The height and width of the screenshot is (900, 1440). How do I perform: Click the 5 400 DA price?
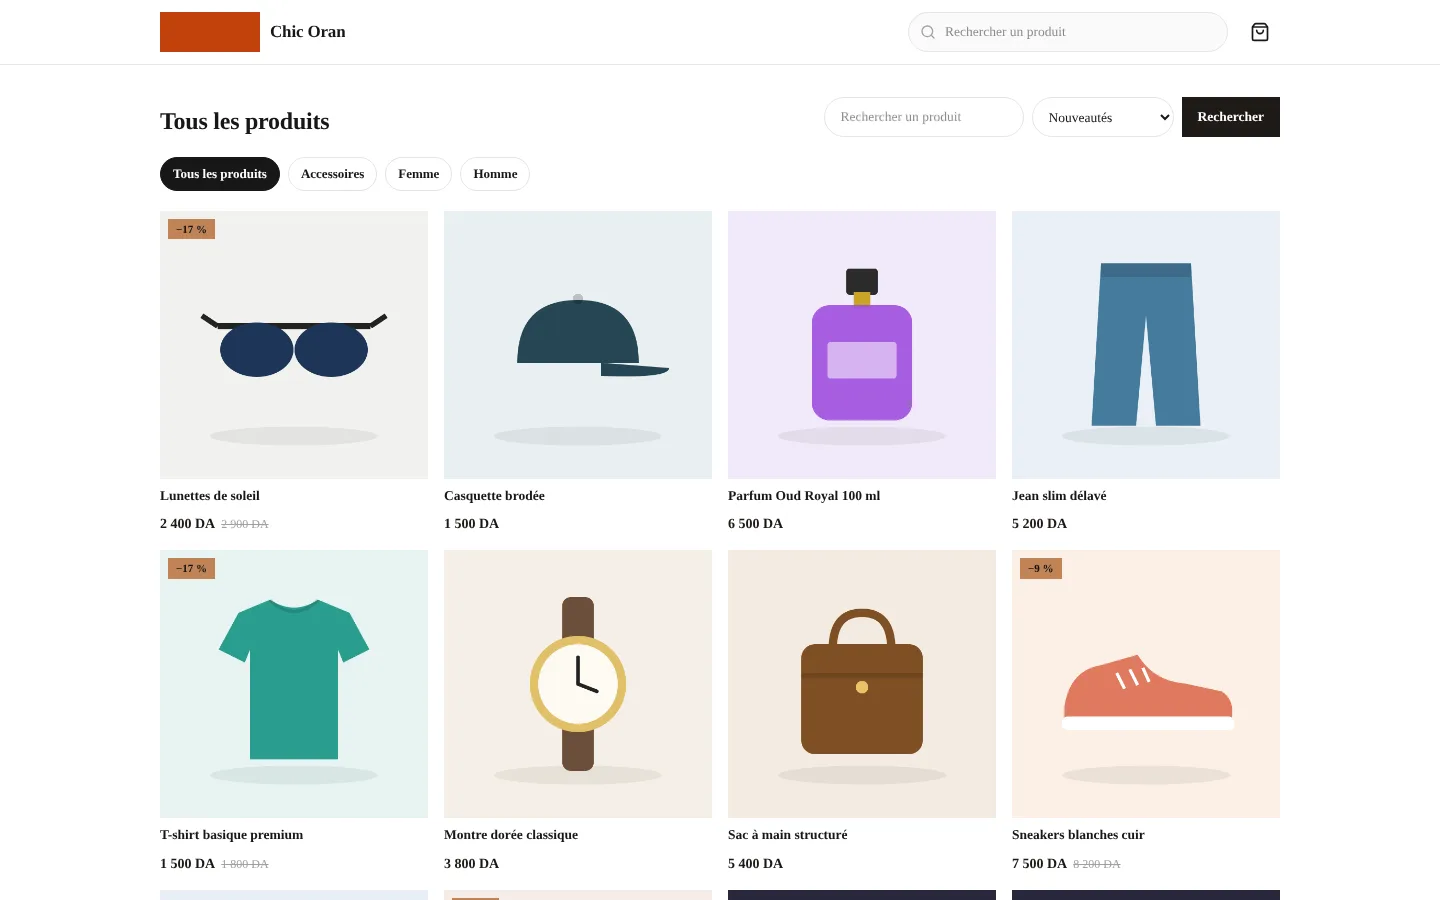755,864
